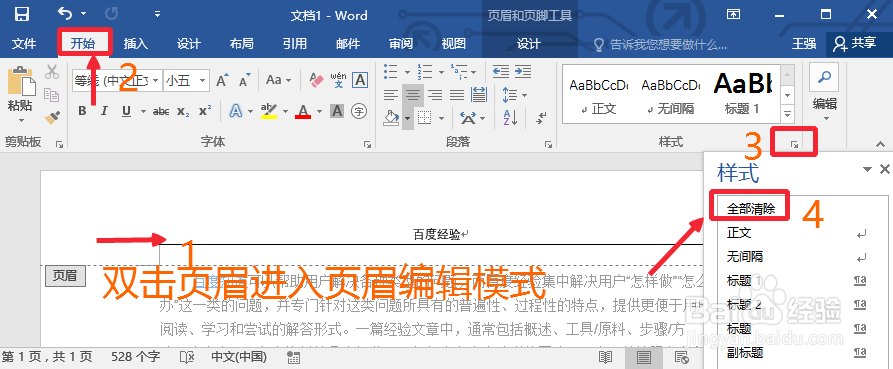Viewport: 893px width, 369px height.
Task: Open the 视图 tab
Action: click(453, 44)
